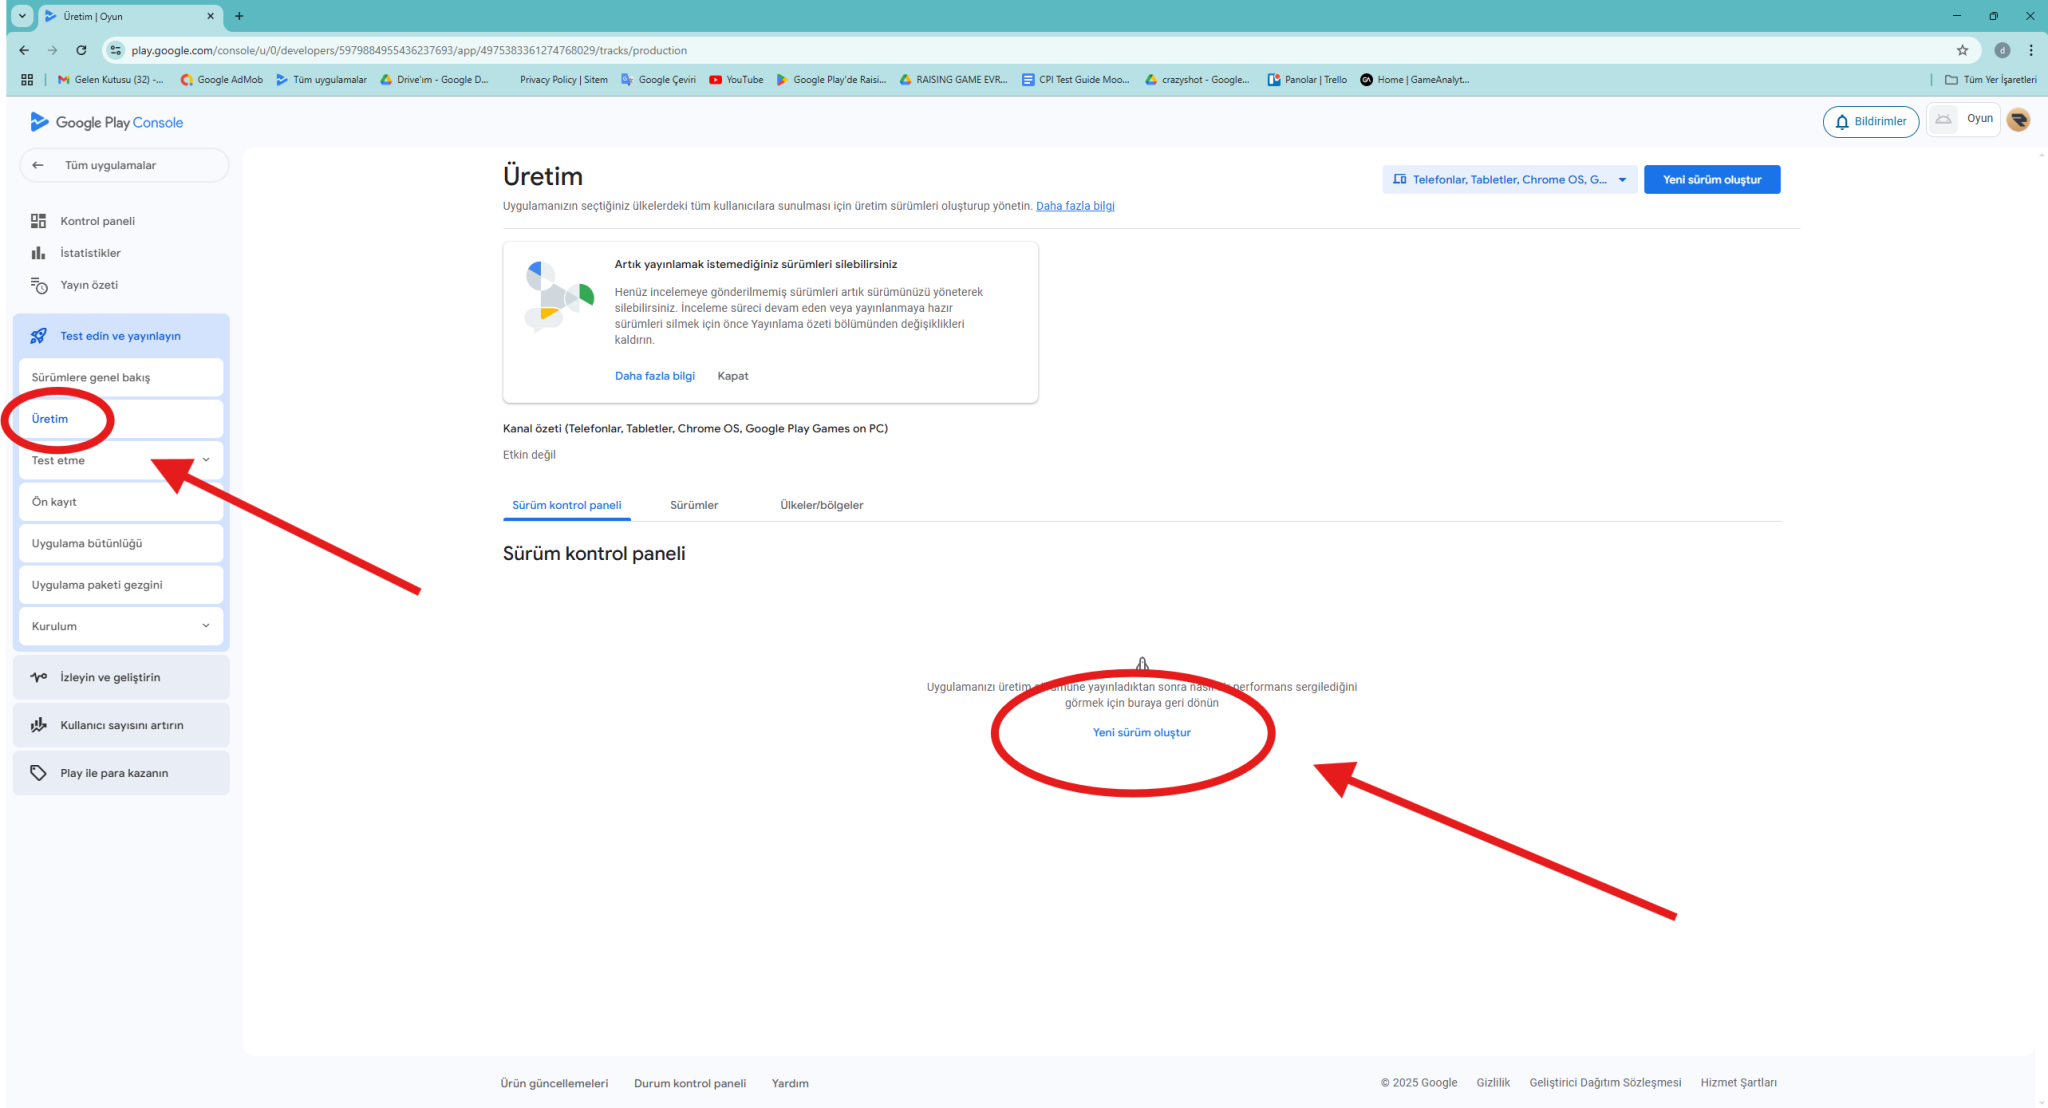Image resolution: width=2048 pixels, height=1108 pixels.
Task: Open the device type dropdown Telefonlar, Tabletler
Action: 1509,180
